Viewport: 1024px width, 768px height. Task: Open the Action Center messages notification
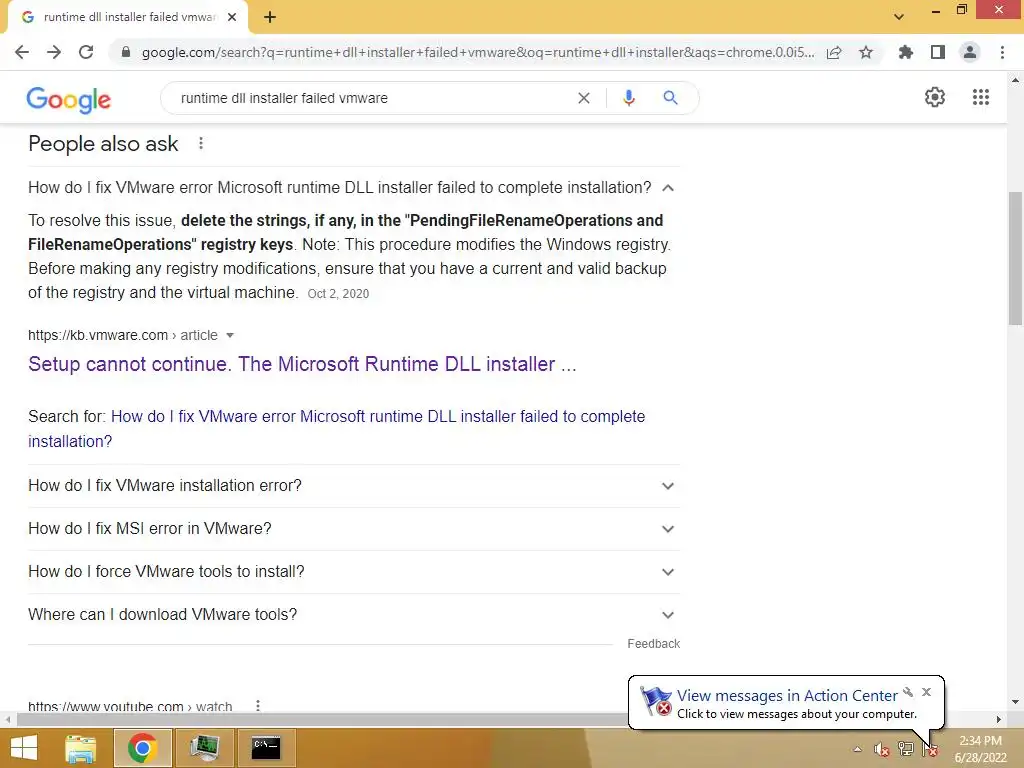click(x=787, y=696)
